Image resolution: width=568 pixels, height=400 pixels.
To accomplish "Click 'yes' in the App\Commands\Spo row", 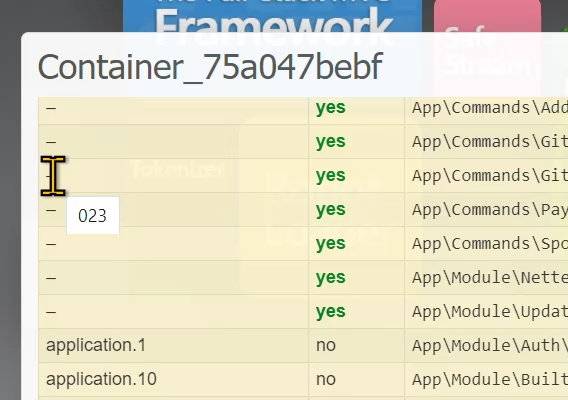I will pyautogui.click(x=331, y=243).
